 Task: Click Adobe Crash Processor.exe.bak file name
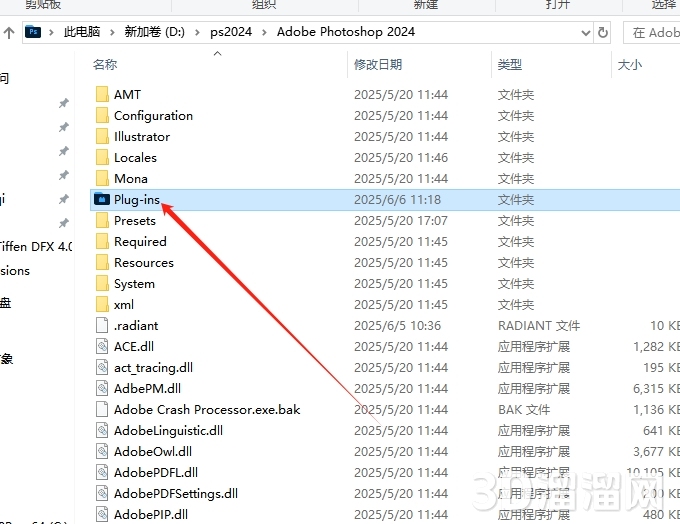pos(207,409)
